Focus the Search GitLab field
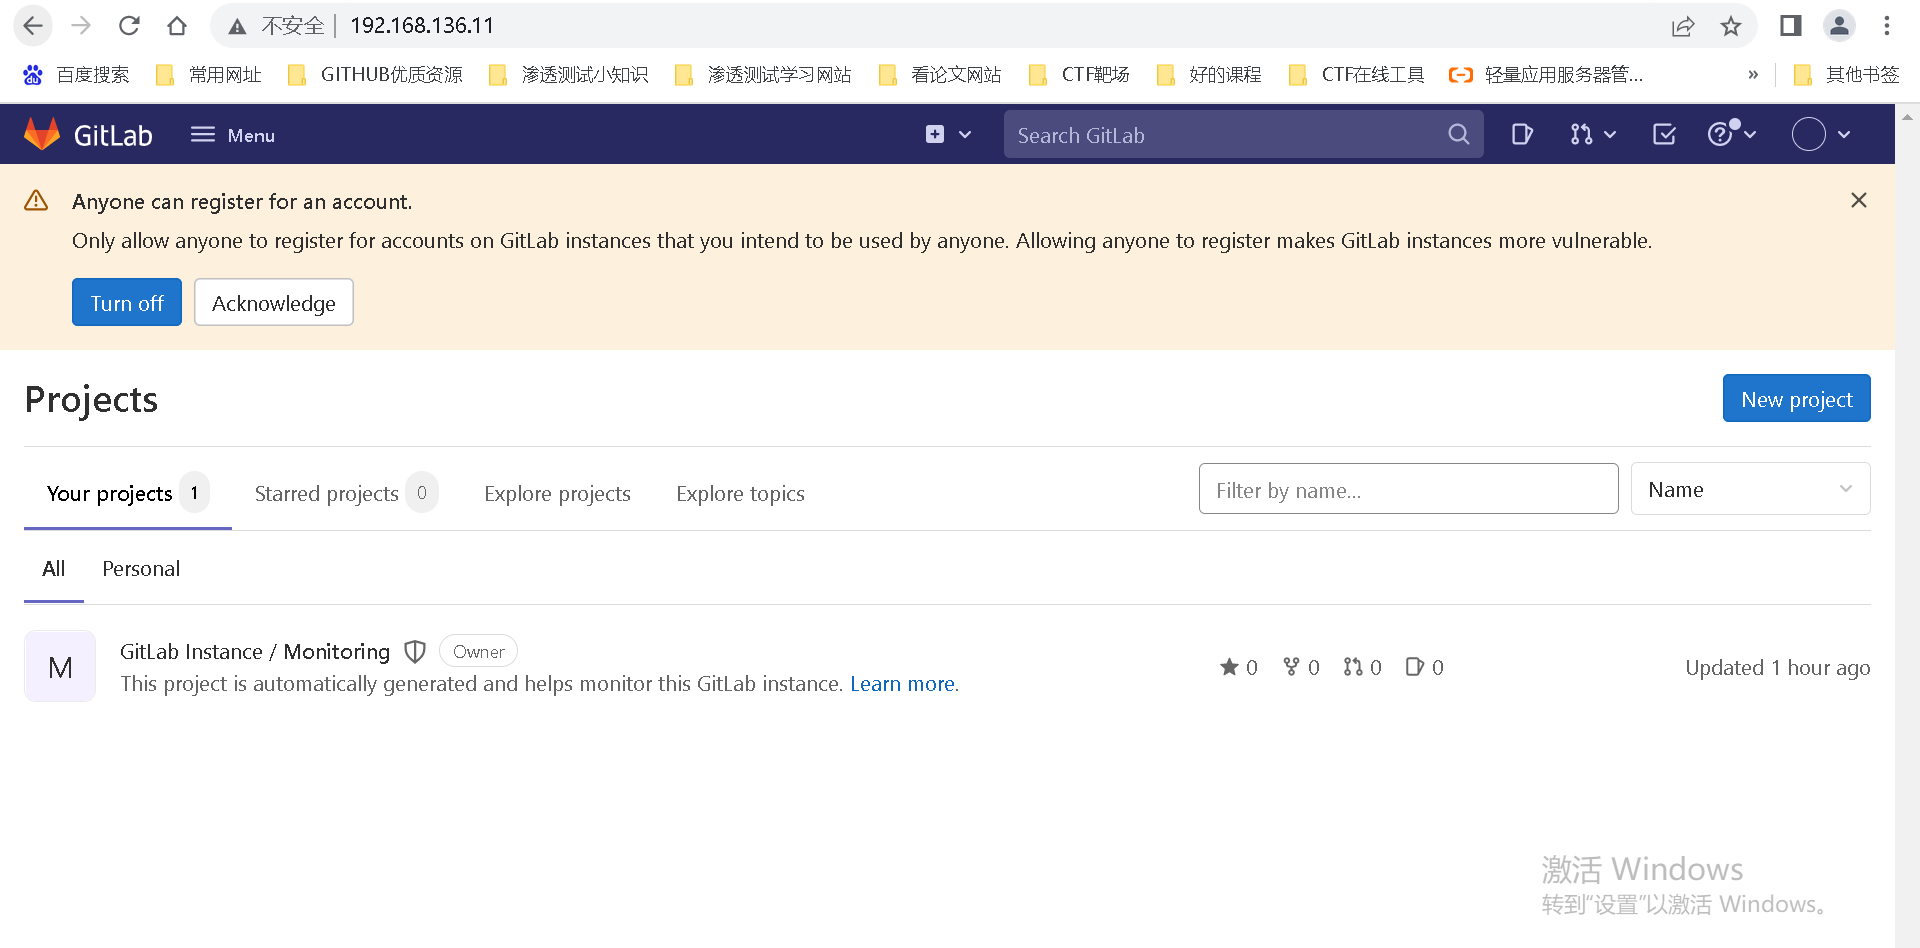 [x=1243, y=134]
